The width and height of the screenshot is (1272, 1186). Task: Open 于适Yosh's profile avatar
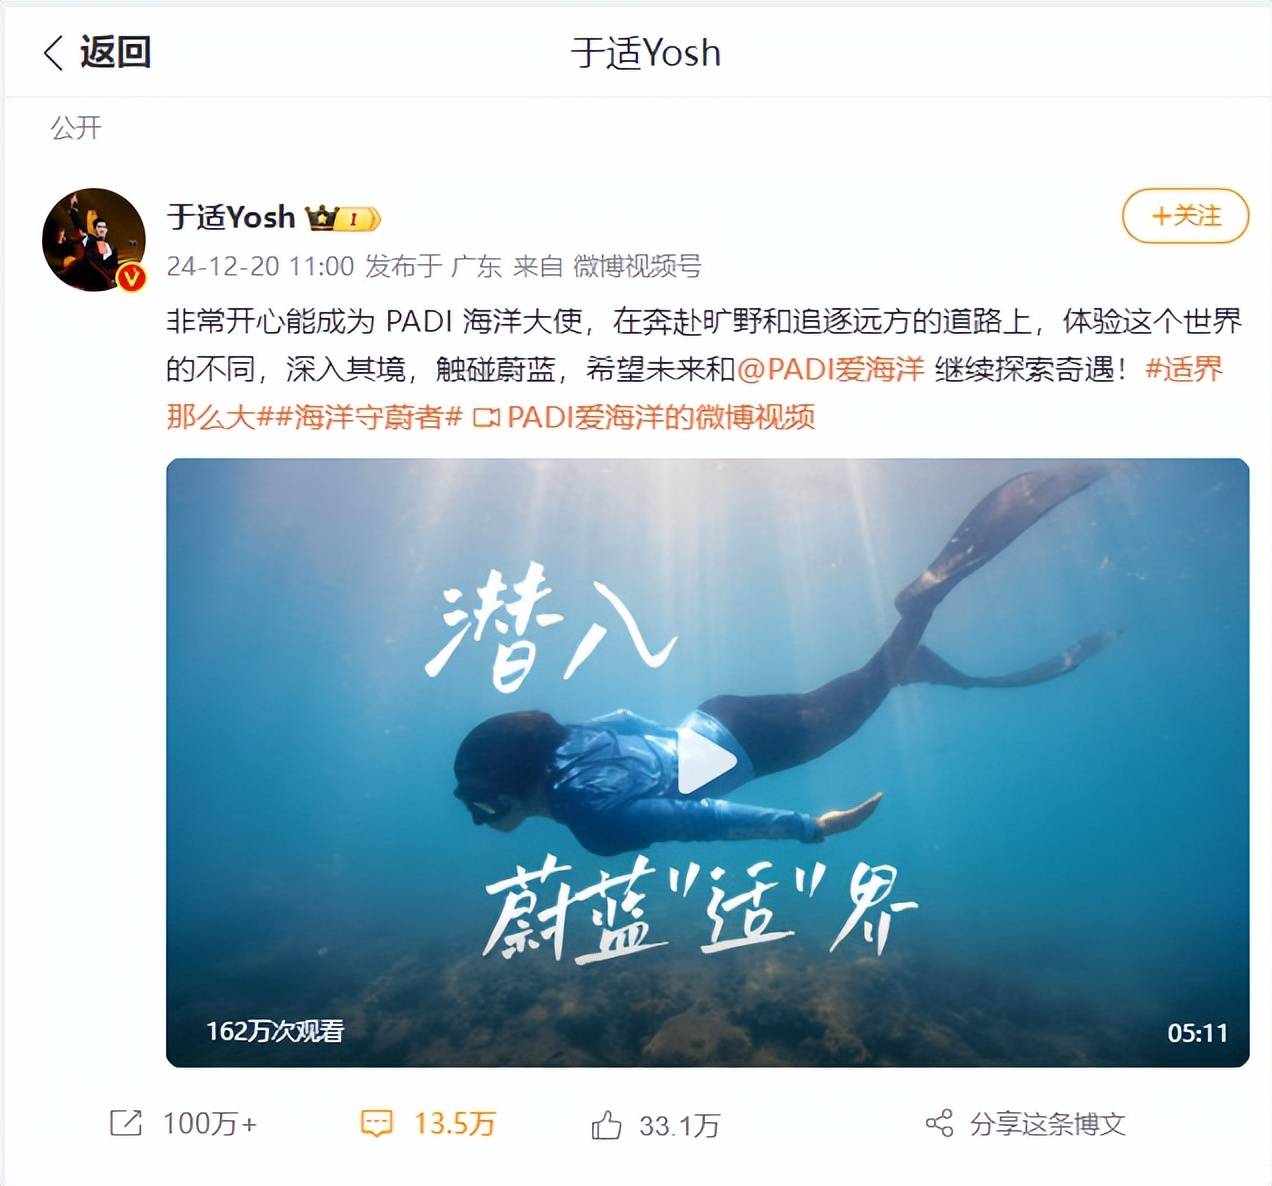(94, 240)
